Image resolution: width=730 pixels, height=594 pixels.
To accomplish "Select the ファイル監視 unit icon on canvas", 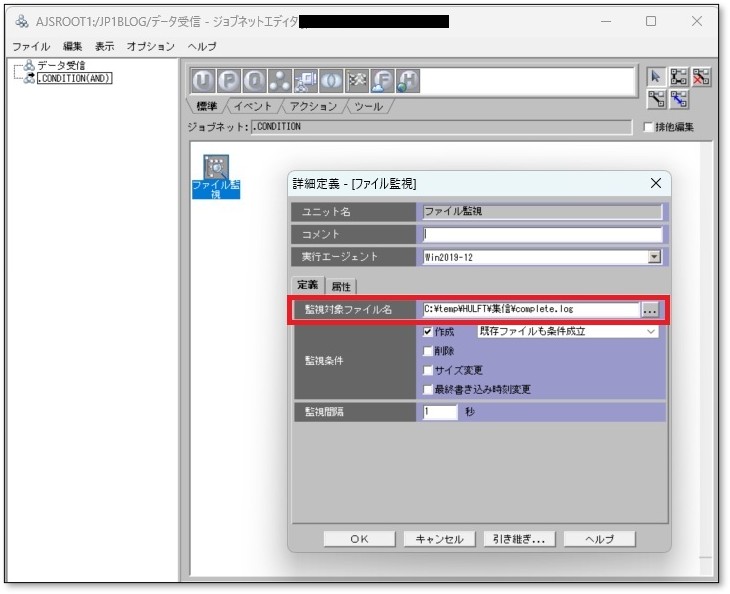I will (x=216, y=169).
